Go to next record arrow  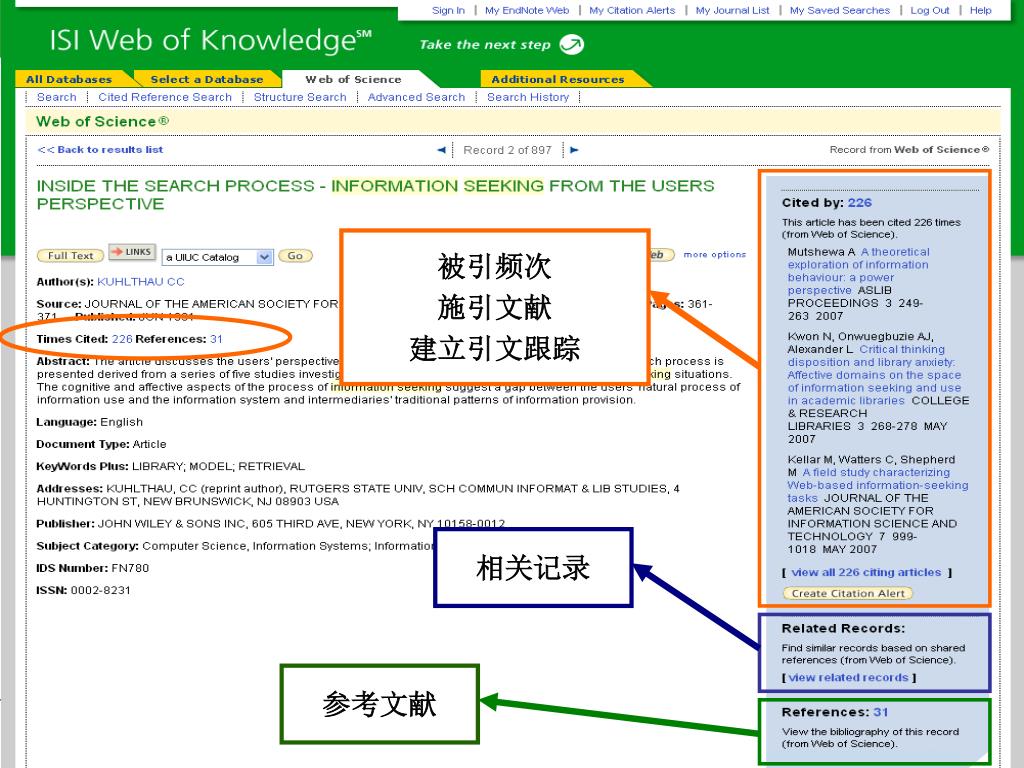pos(574,150)
